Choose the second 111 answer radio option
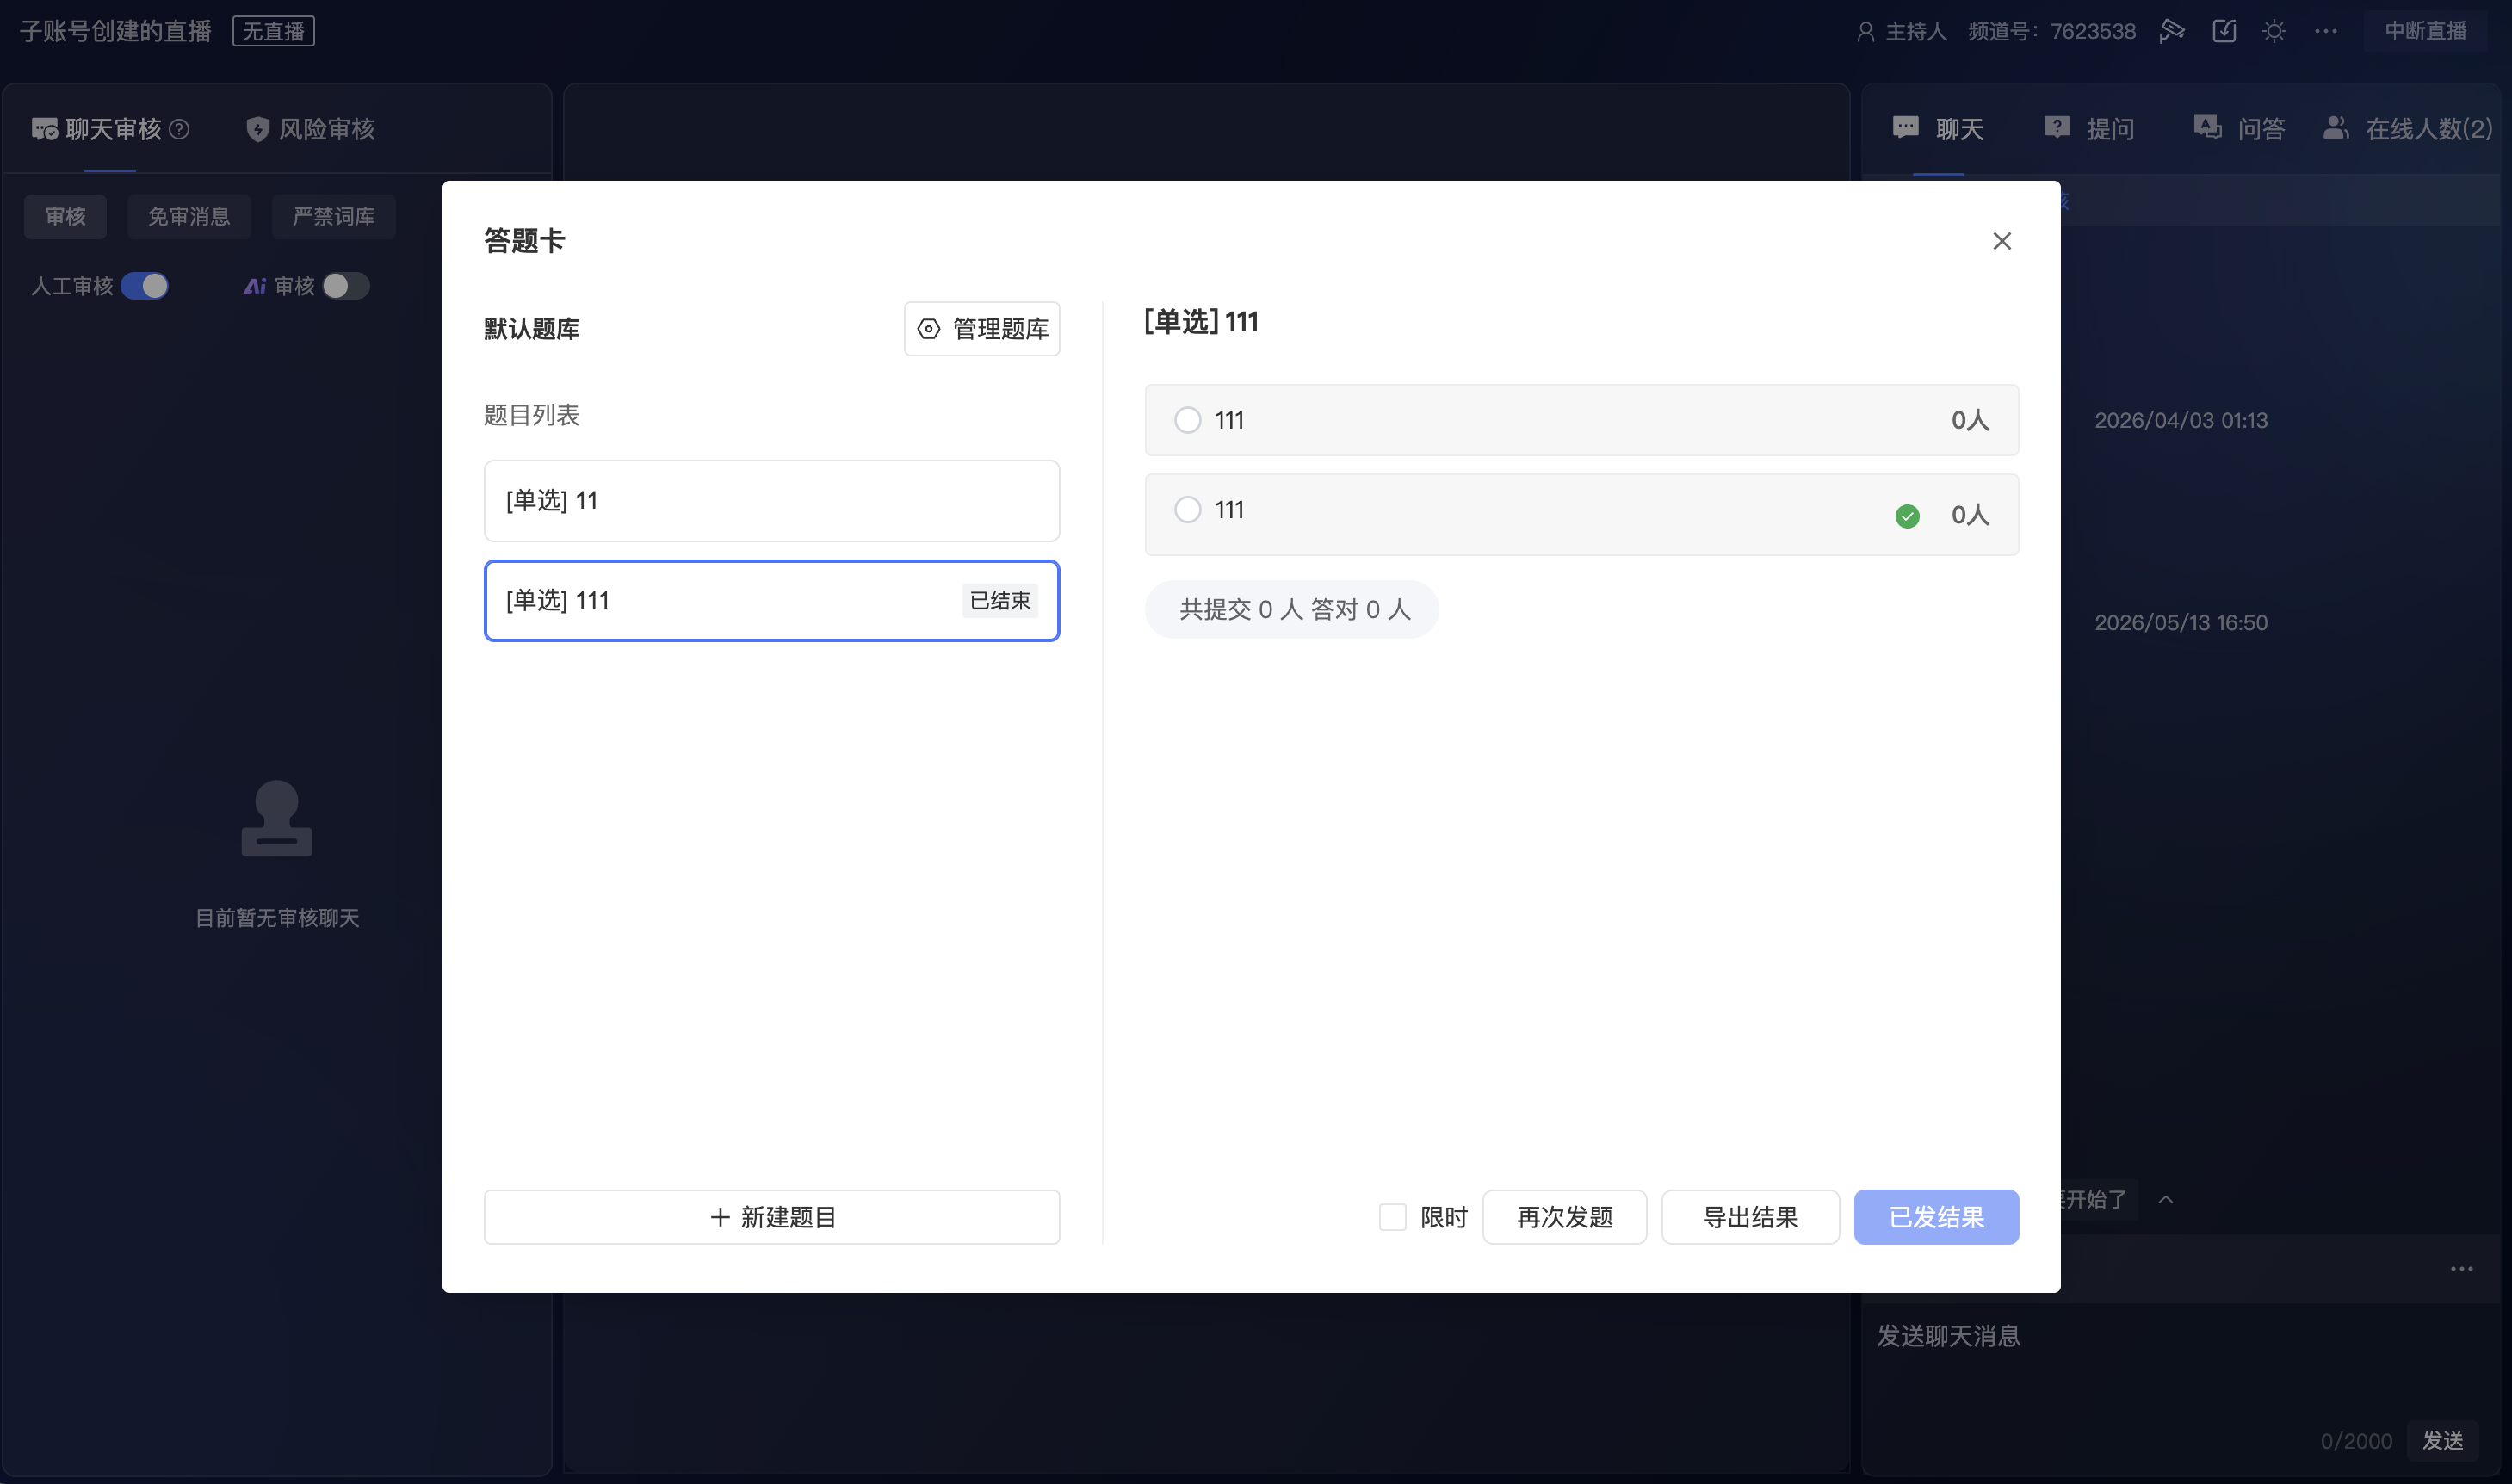This screenshot has width=2512, height=1484. 1187,510
